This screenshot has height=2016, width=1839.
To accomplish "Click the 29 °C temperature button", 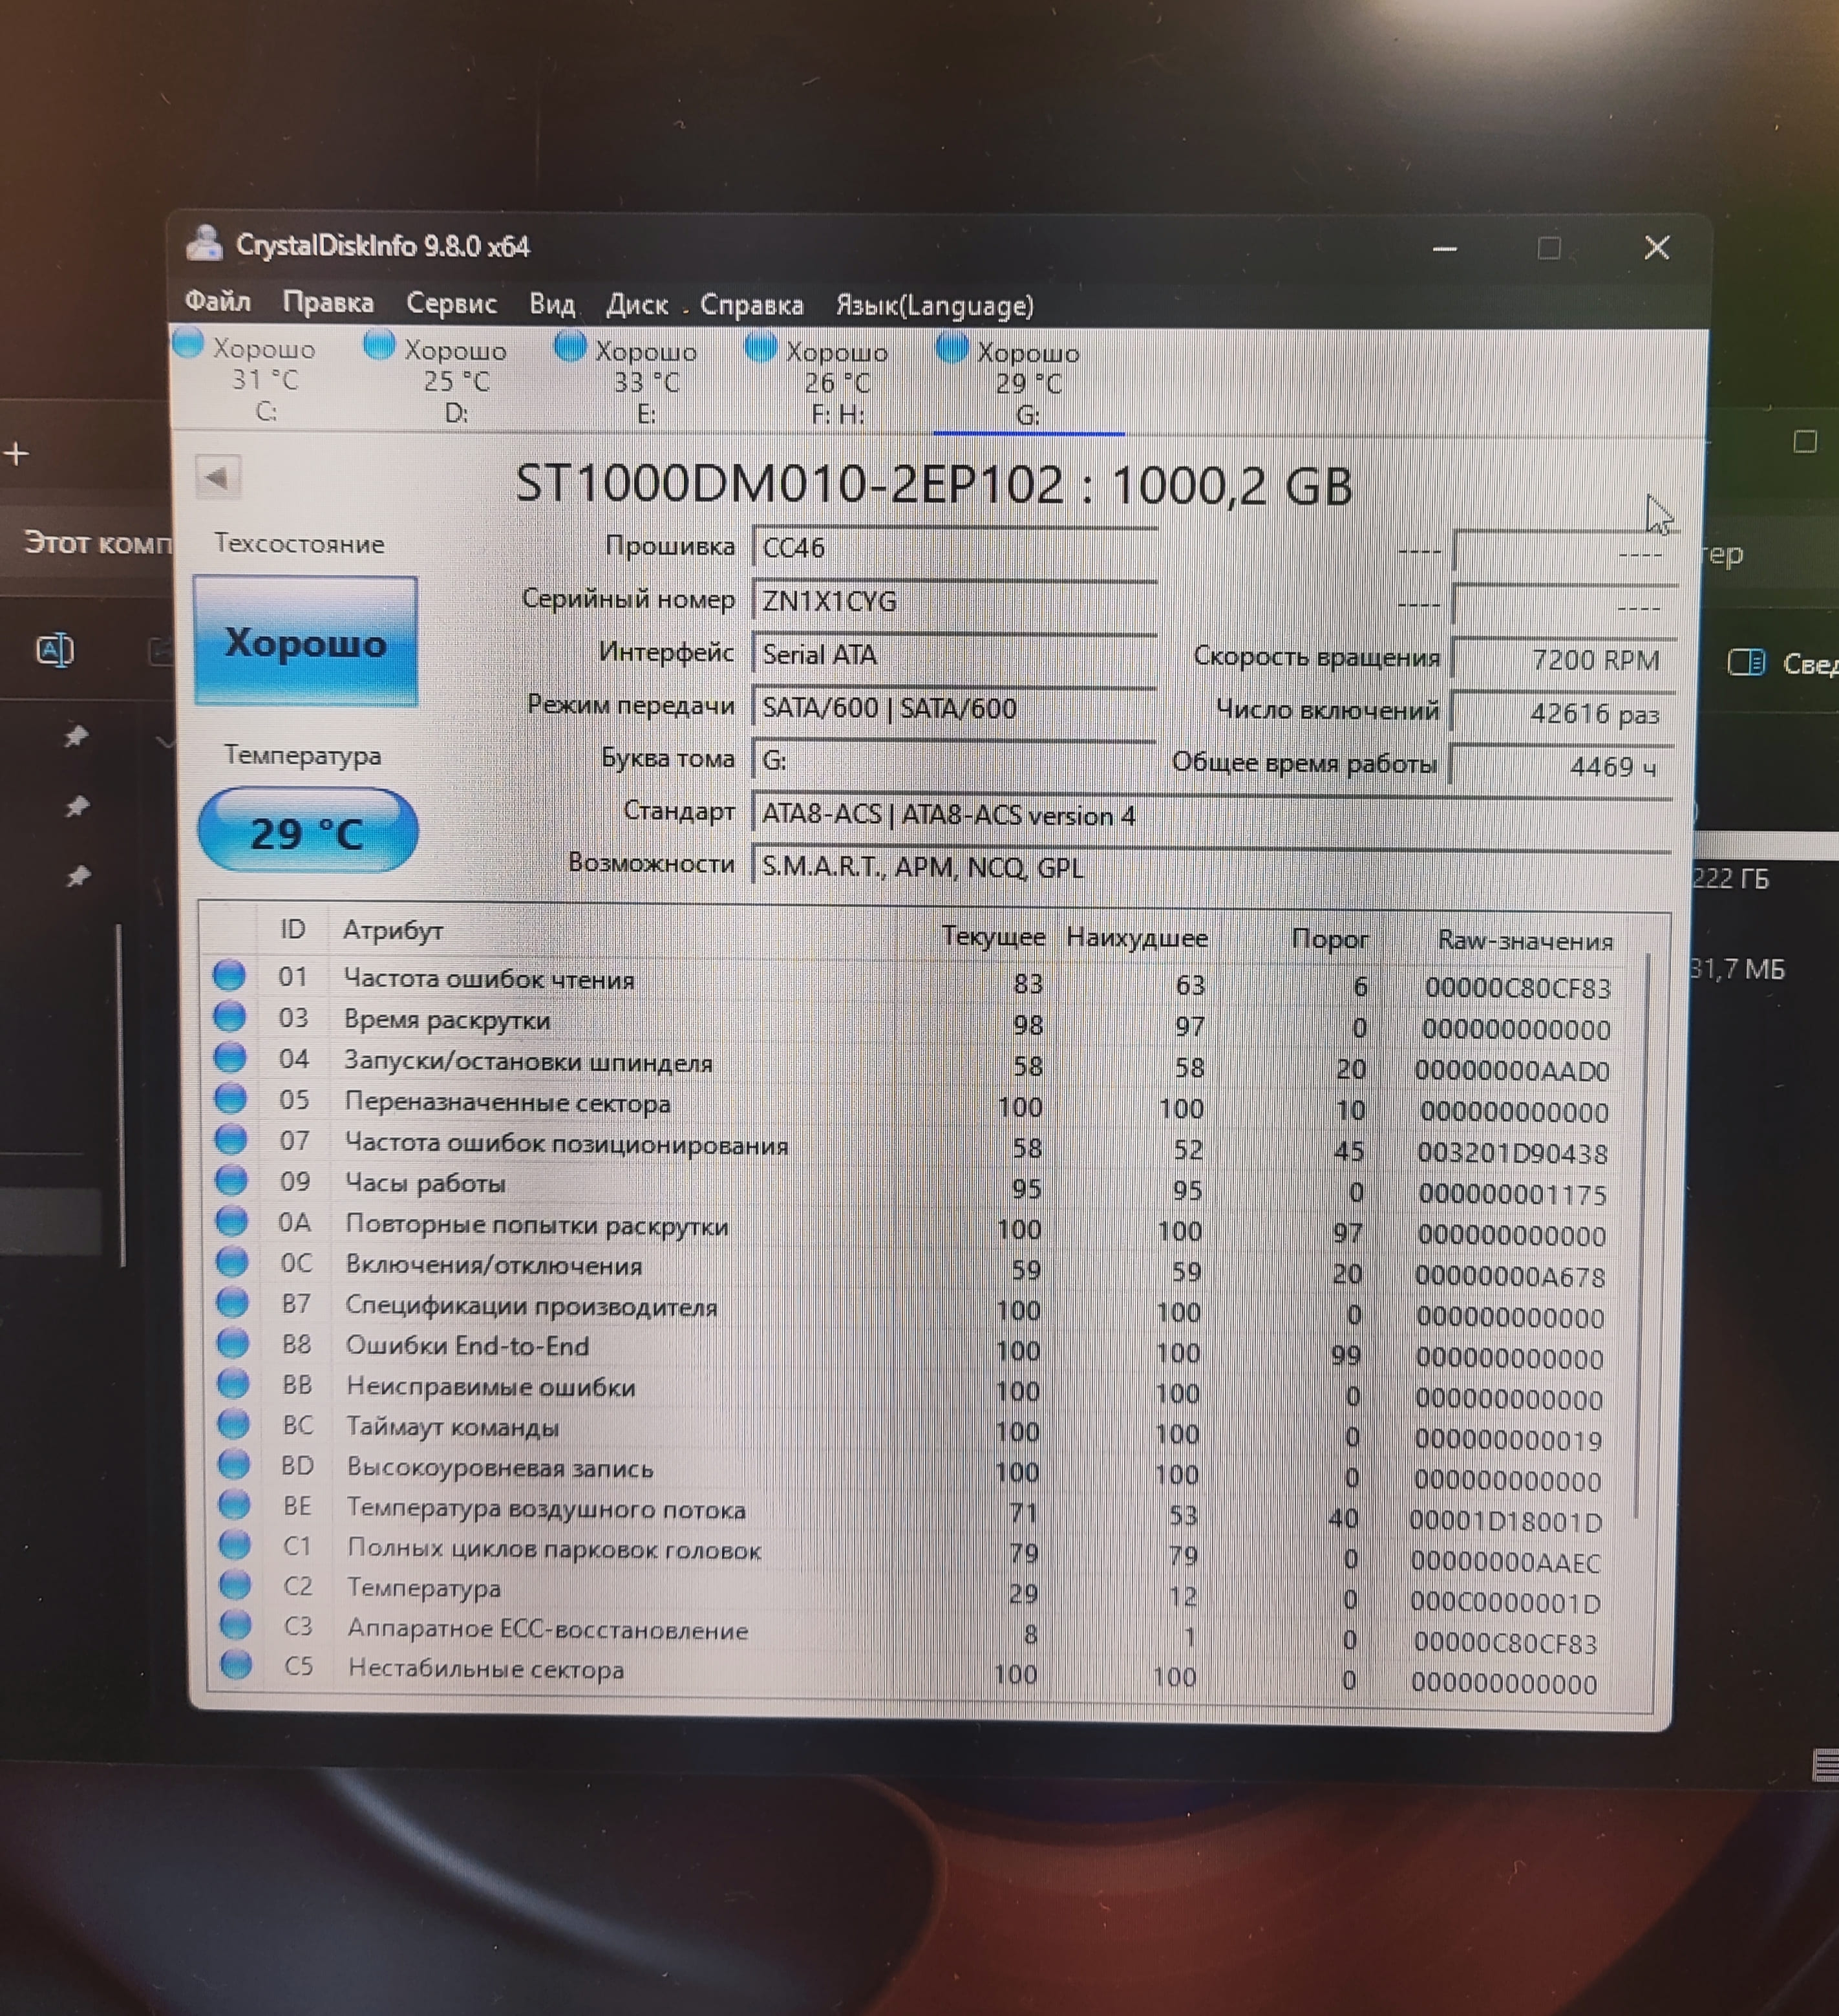I will tap(307, 831).
